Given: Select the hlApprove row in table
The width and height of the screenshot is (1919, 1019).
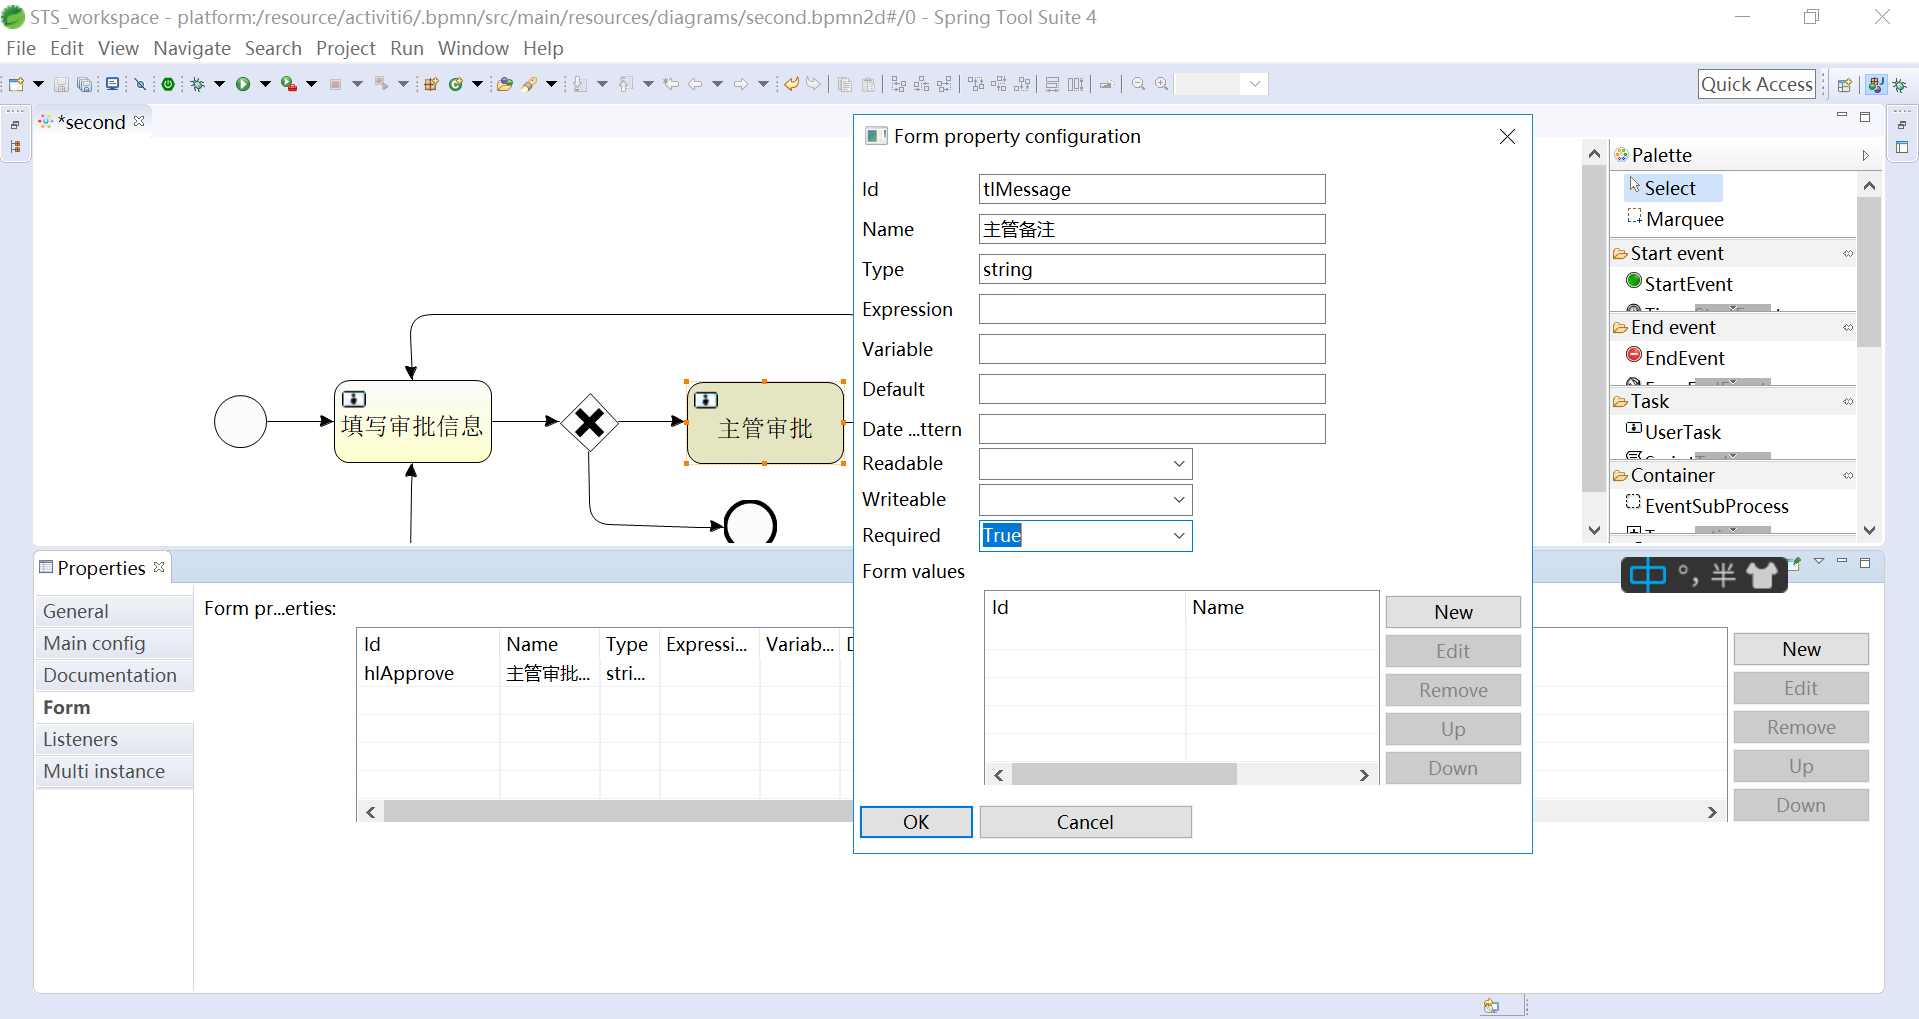Looking at the screenshot, I should [605, 674].
